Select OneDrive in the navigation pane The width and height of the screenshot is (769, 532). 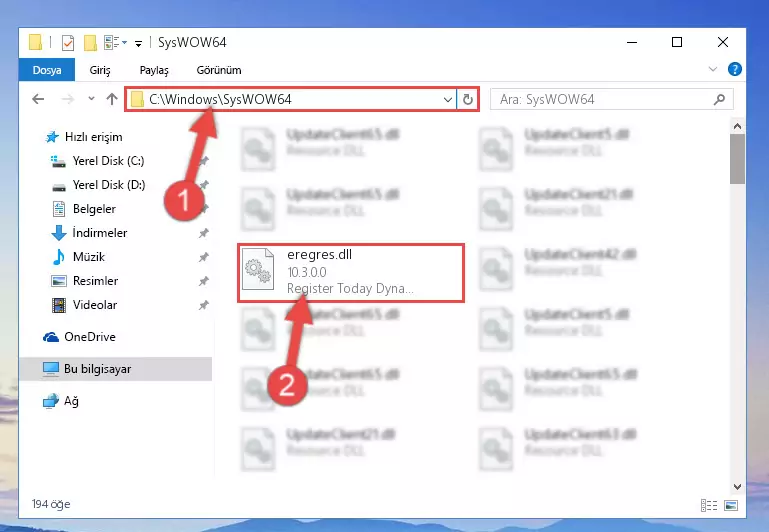[90, 337]
